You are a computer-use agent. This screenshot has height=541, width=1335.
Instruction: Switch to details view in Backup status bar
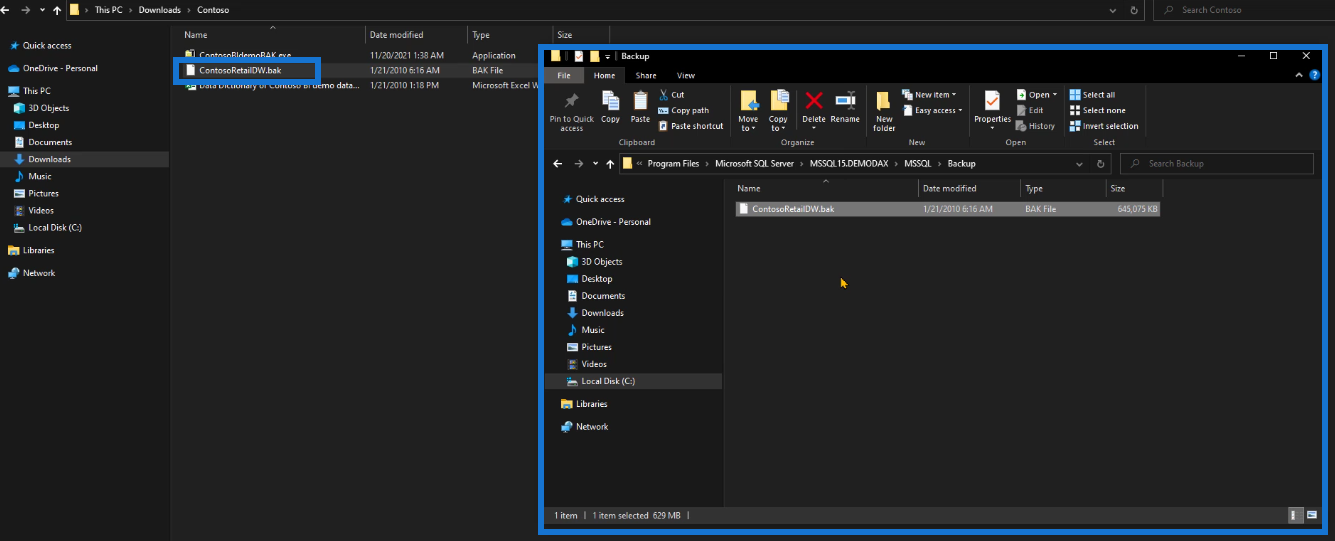coord(1295,515)
